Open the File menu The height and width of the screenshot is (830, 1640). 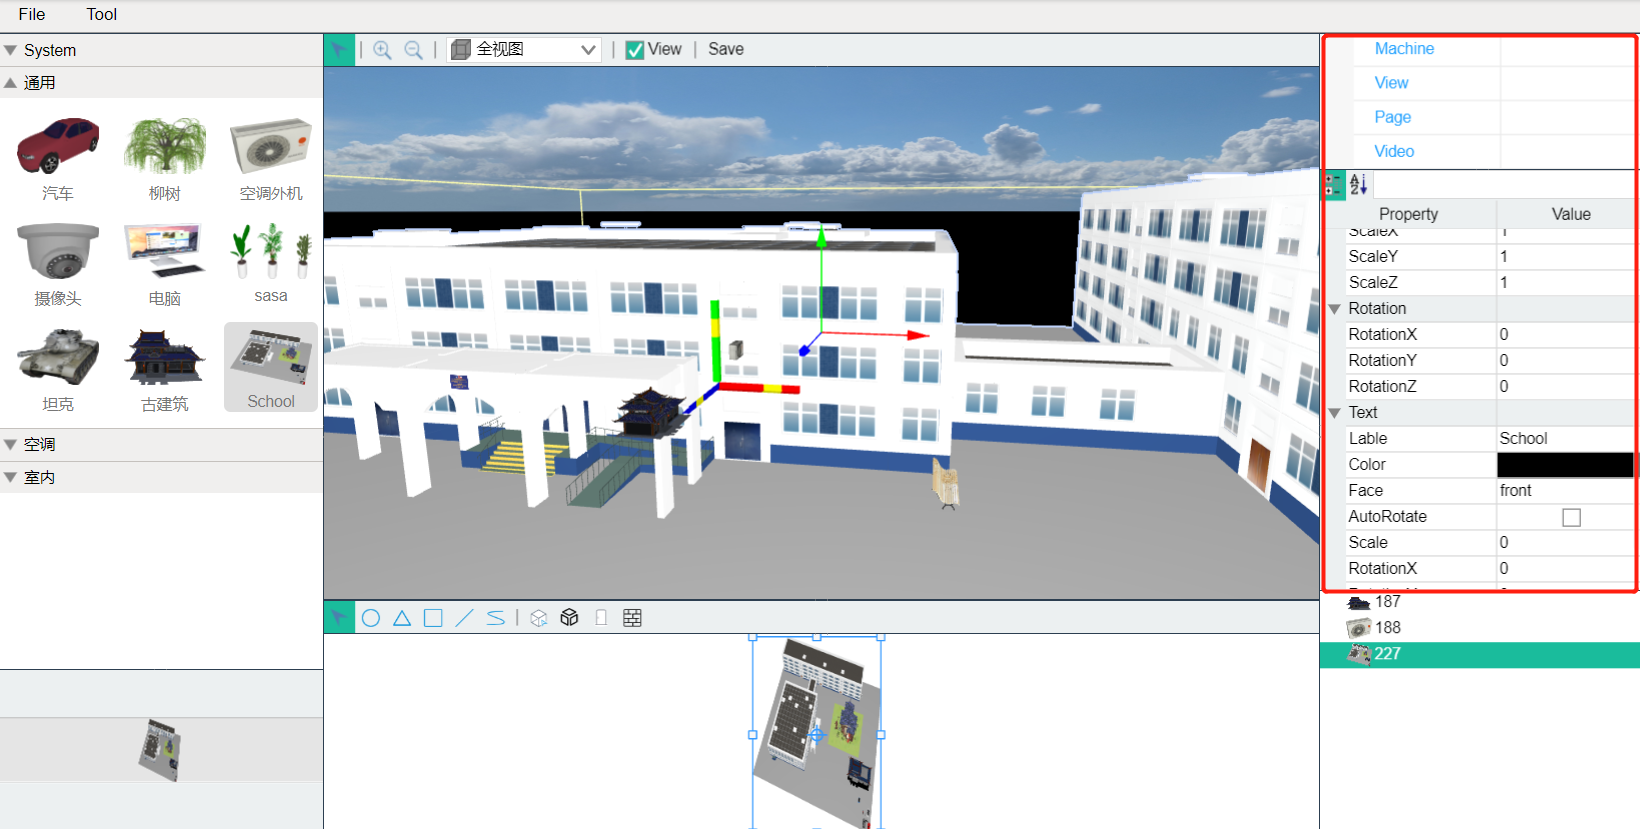click(x=32, y=14)
